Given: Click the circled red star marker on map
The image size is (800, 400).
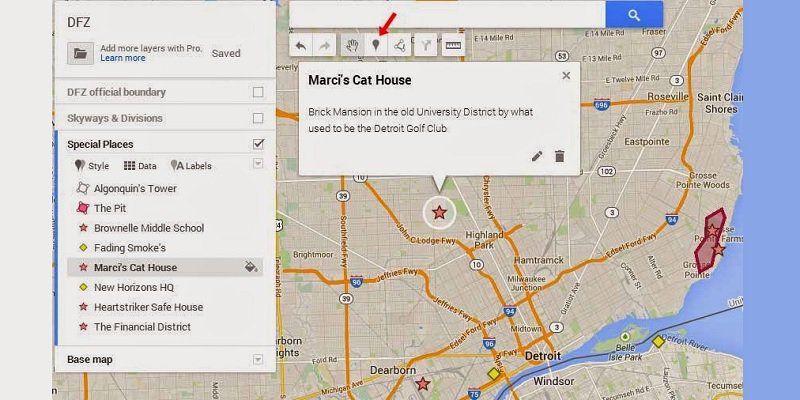Looking at the screenshot, I should click(439, 212).
